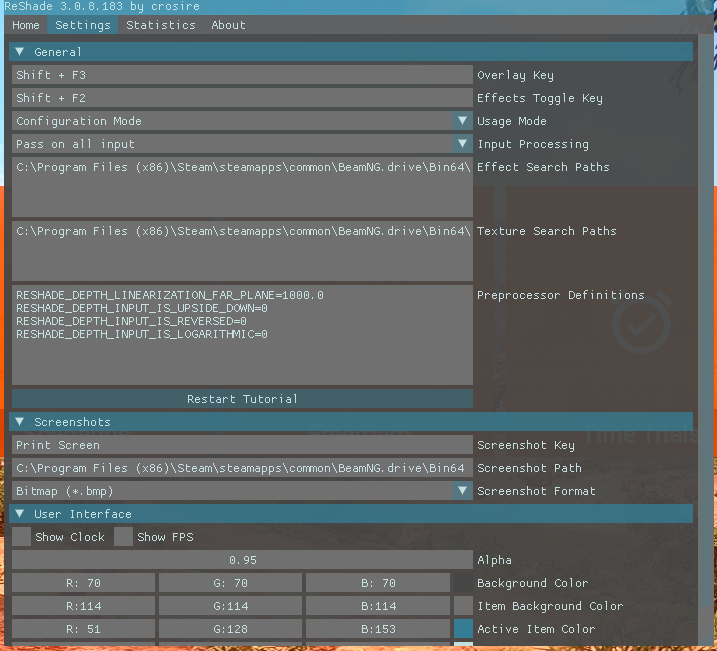This screenshot has height=651, width=717.
Task: Select the Pass on all input combo box
Action: click(x=242, y=144)
